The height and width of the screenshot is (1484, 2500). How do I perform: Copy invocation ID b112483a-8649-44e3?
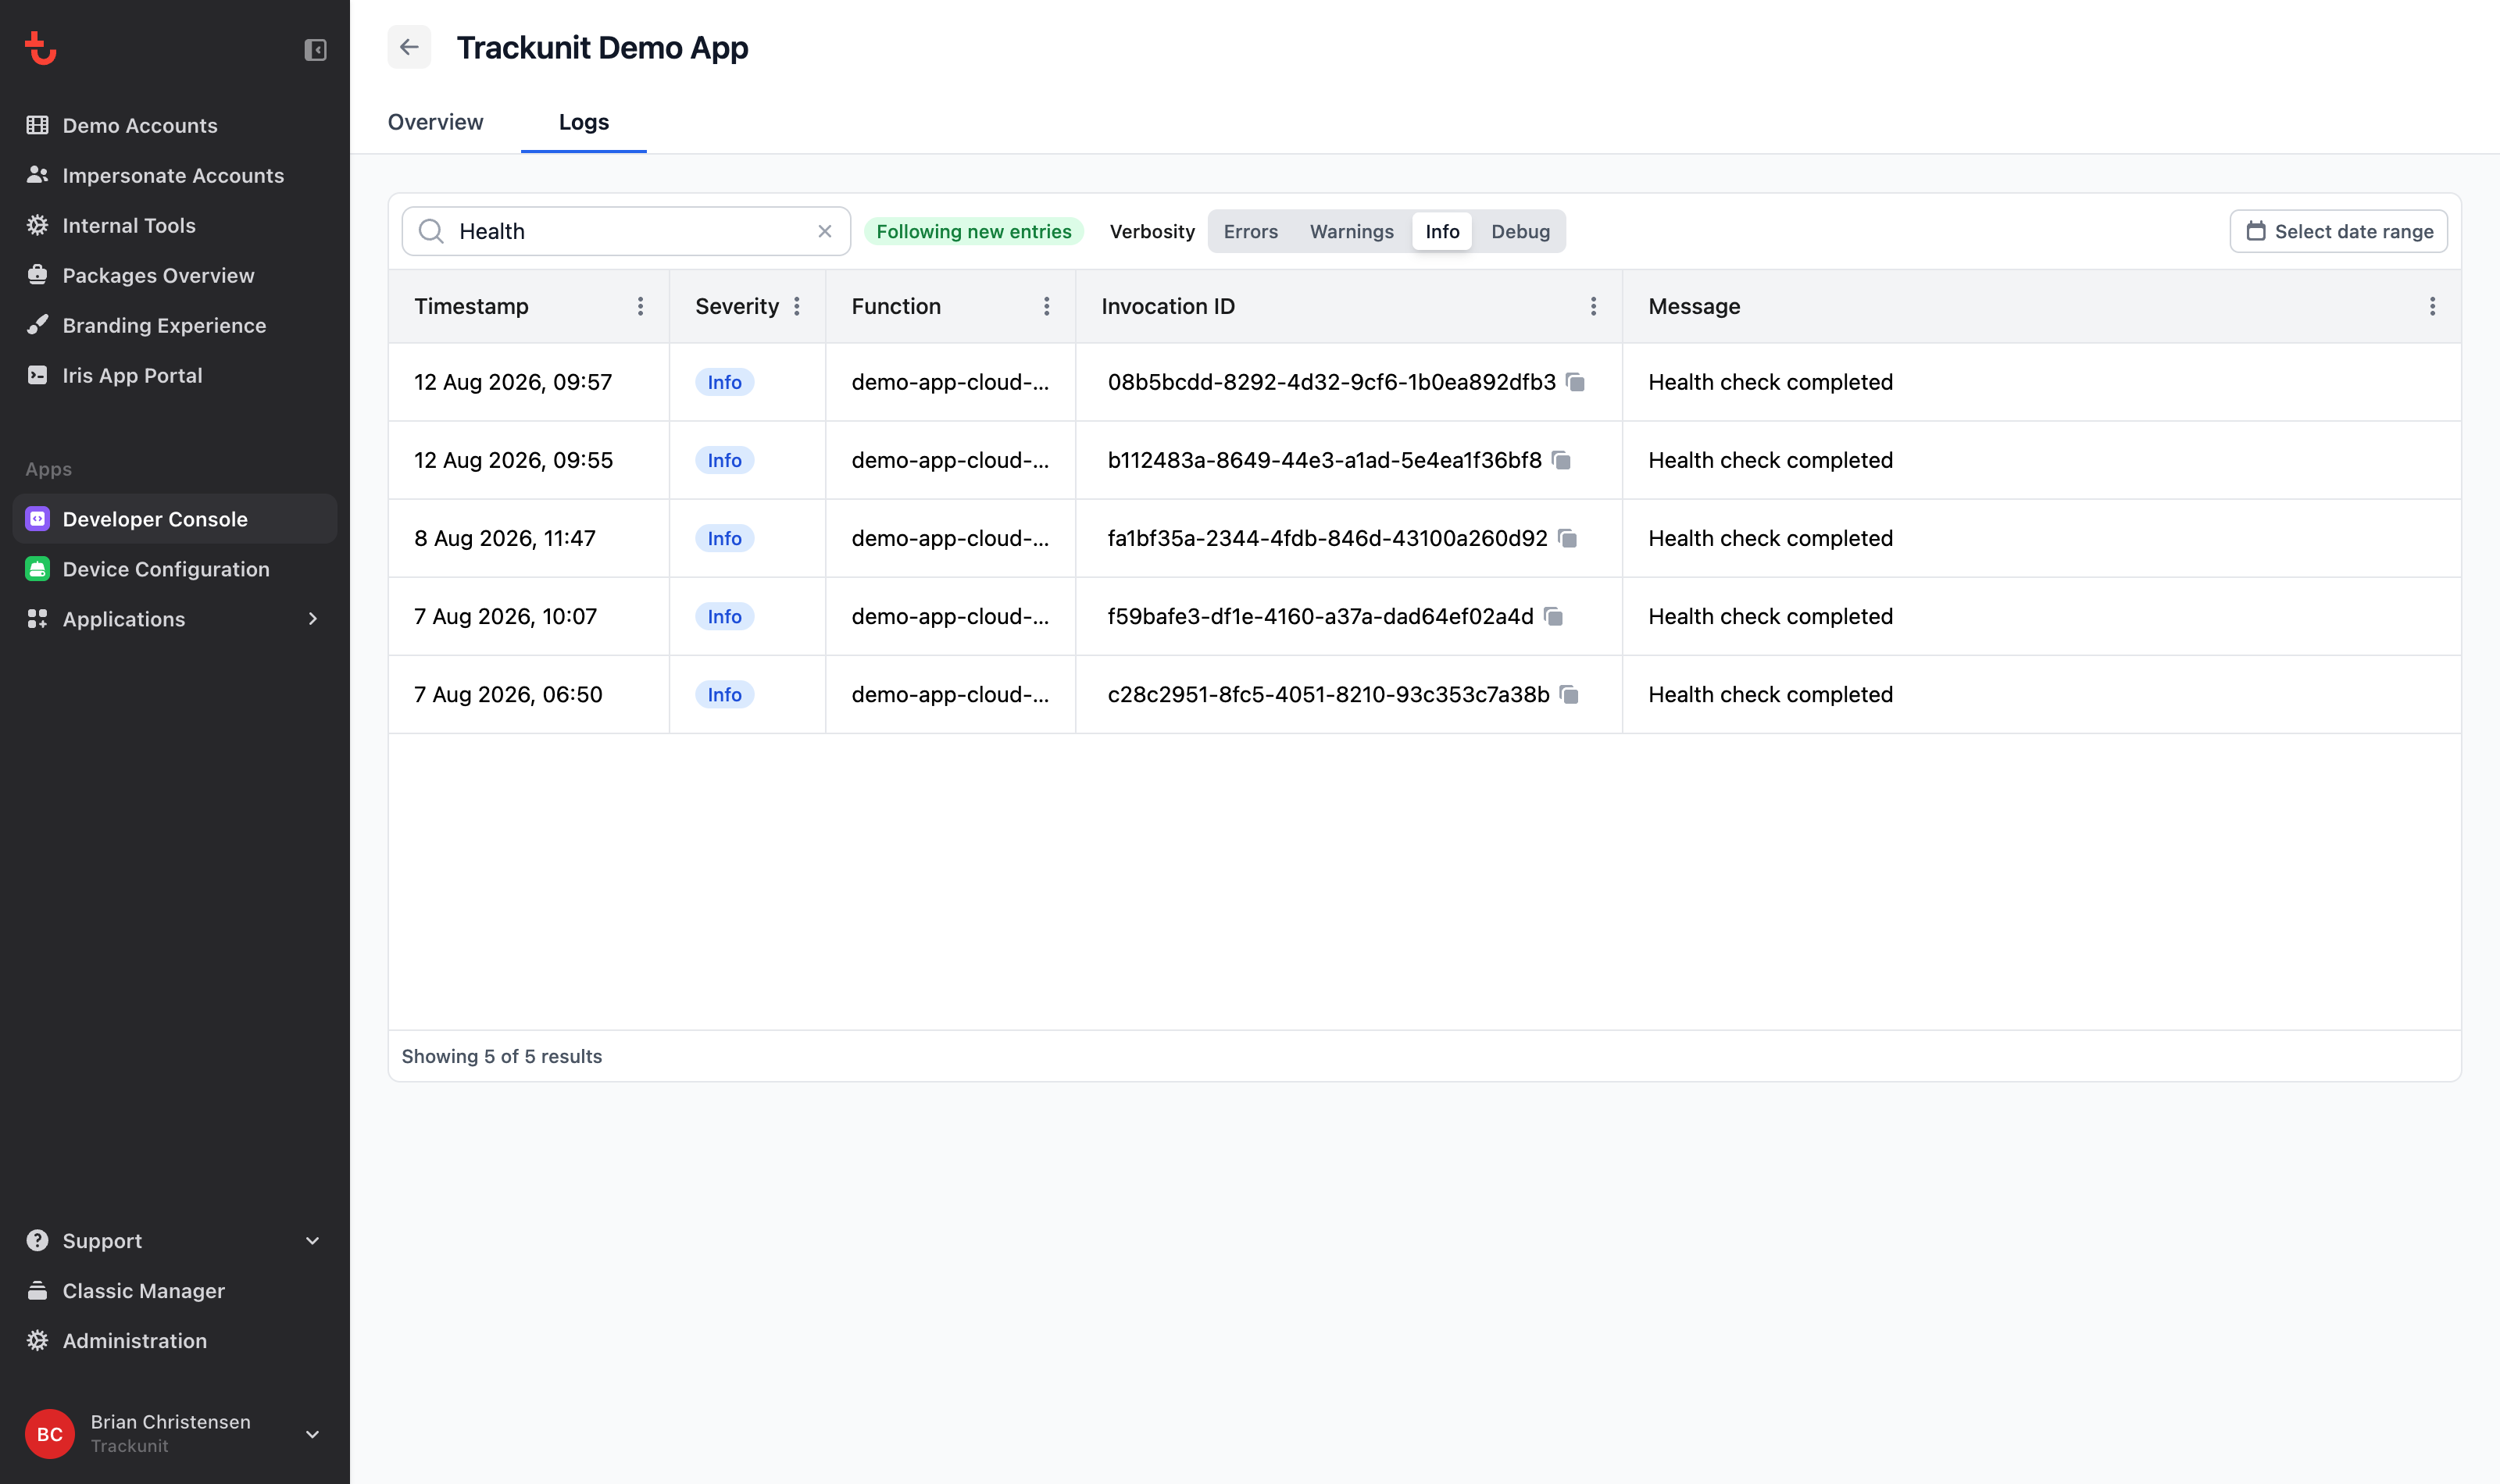[x=1562, y=460]
